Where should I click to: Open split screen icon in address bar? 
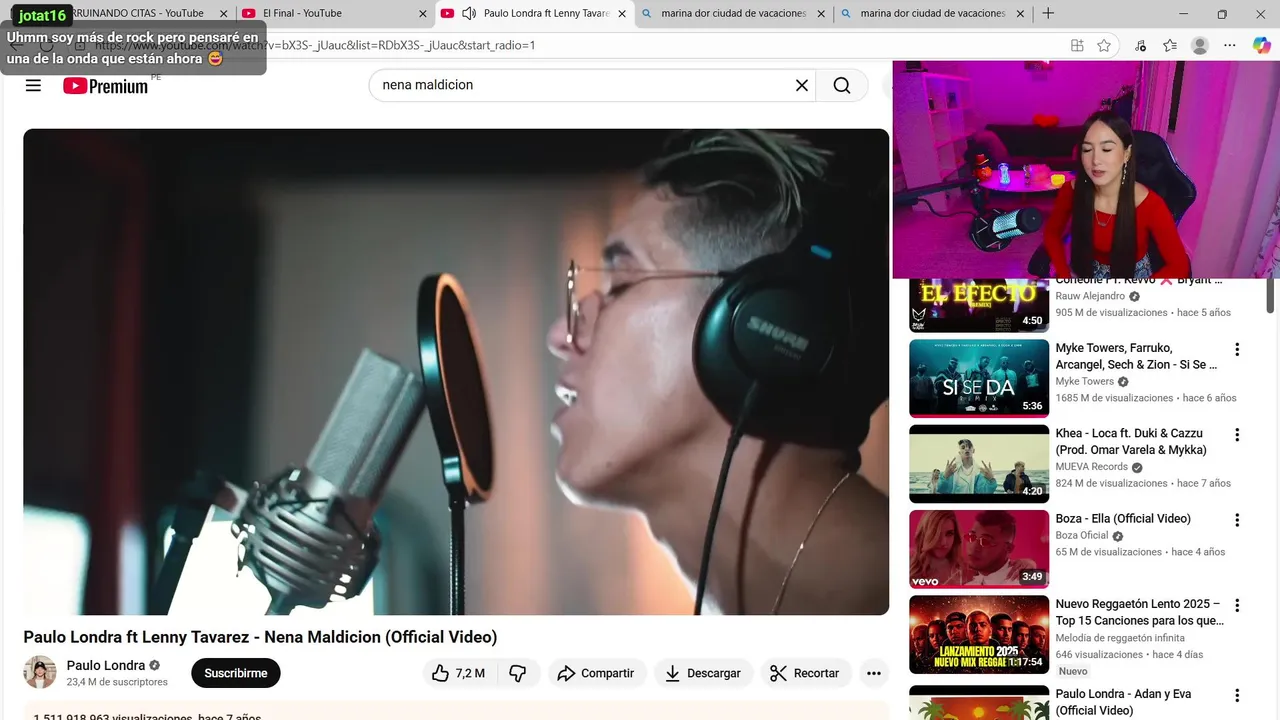click(x=1077, y=45)
